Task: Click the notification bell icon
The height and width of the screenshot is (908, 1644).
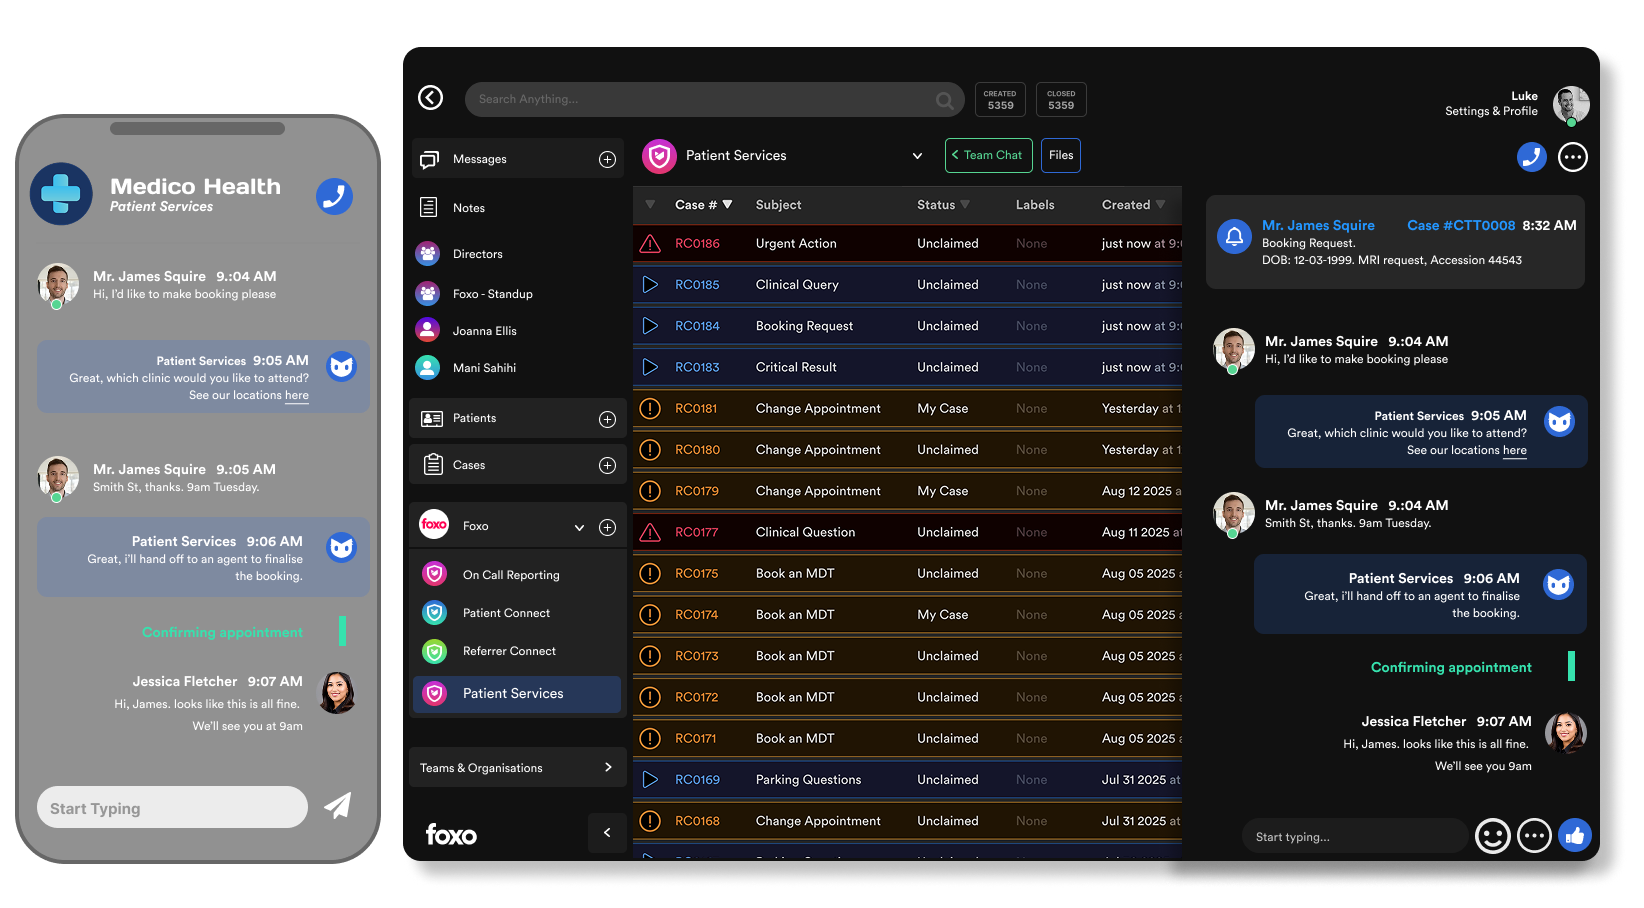Action: [1234, 237]
